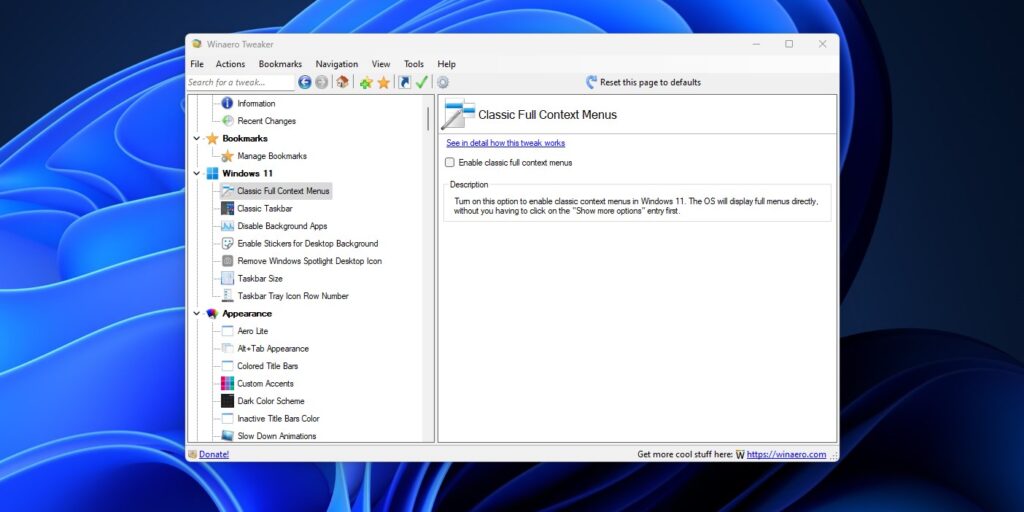Click the Colored Title Bars icon
The height and width of the screenshot is (512, 1024).
(x=227, y=366)
